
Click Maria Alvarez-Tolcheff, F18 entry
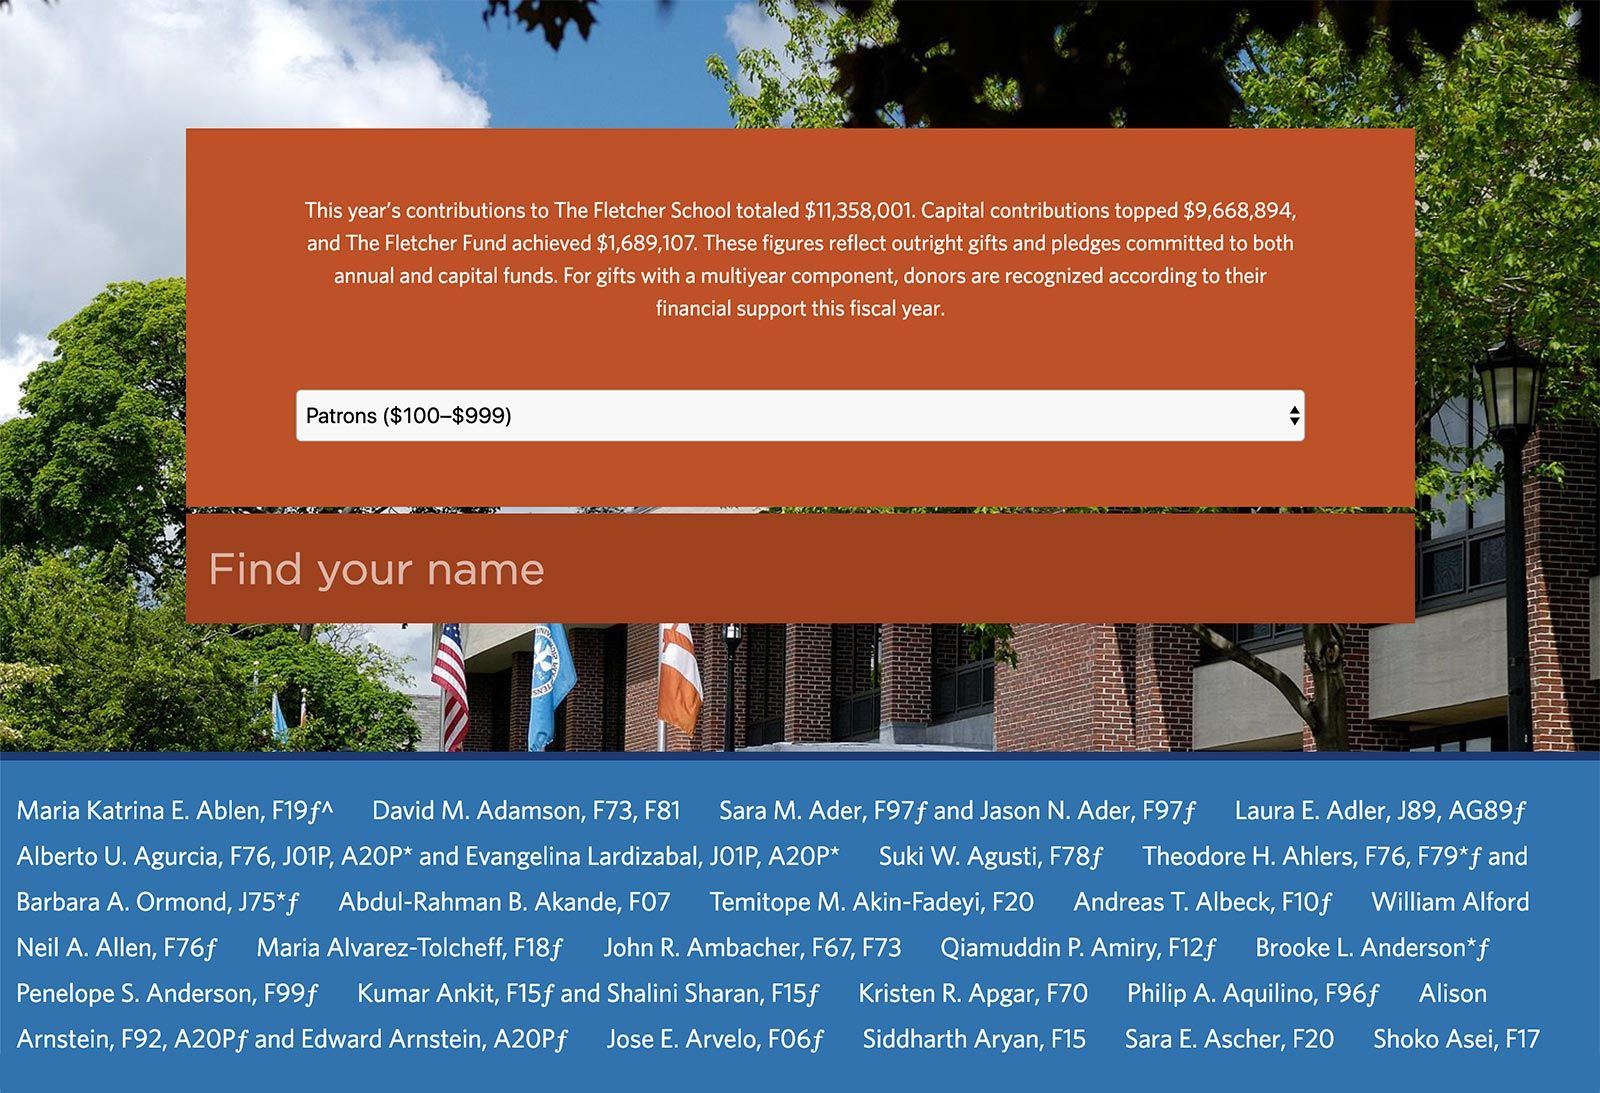click(410, 947)
